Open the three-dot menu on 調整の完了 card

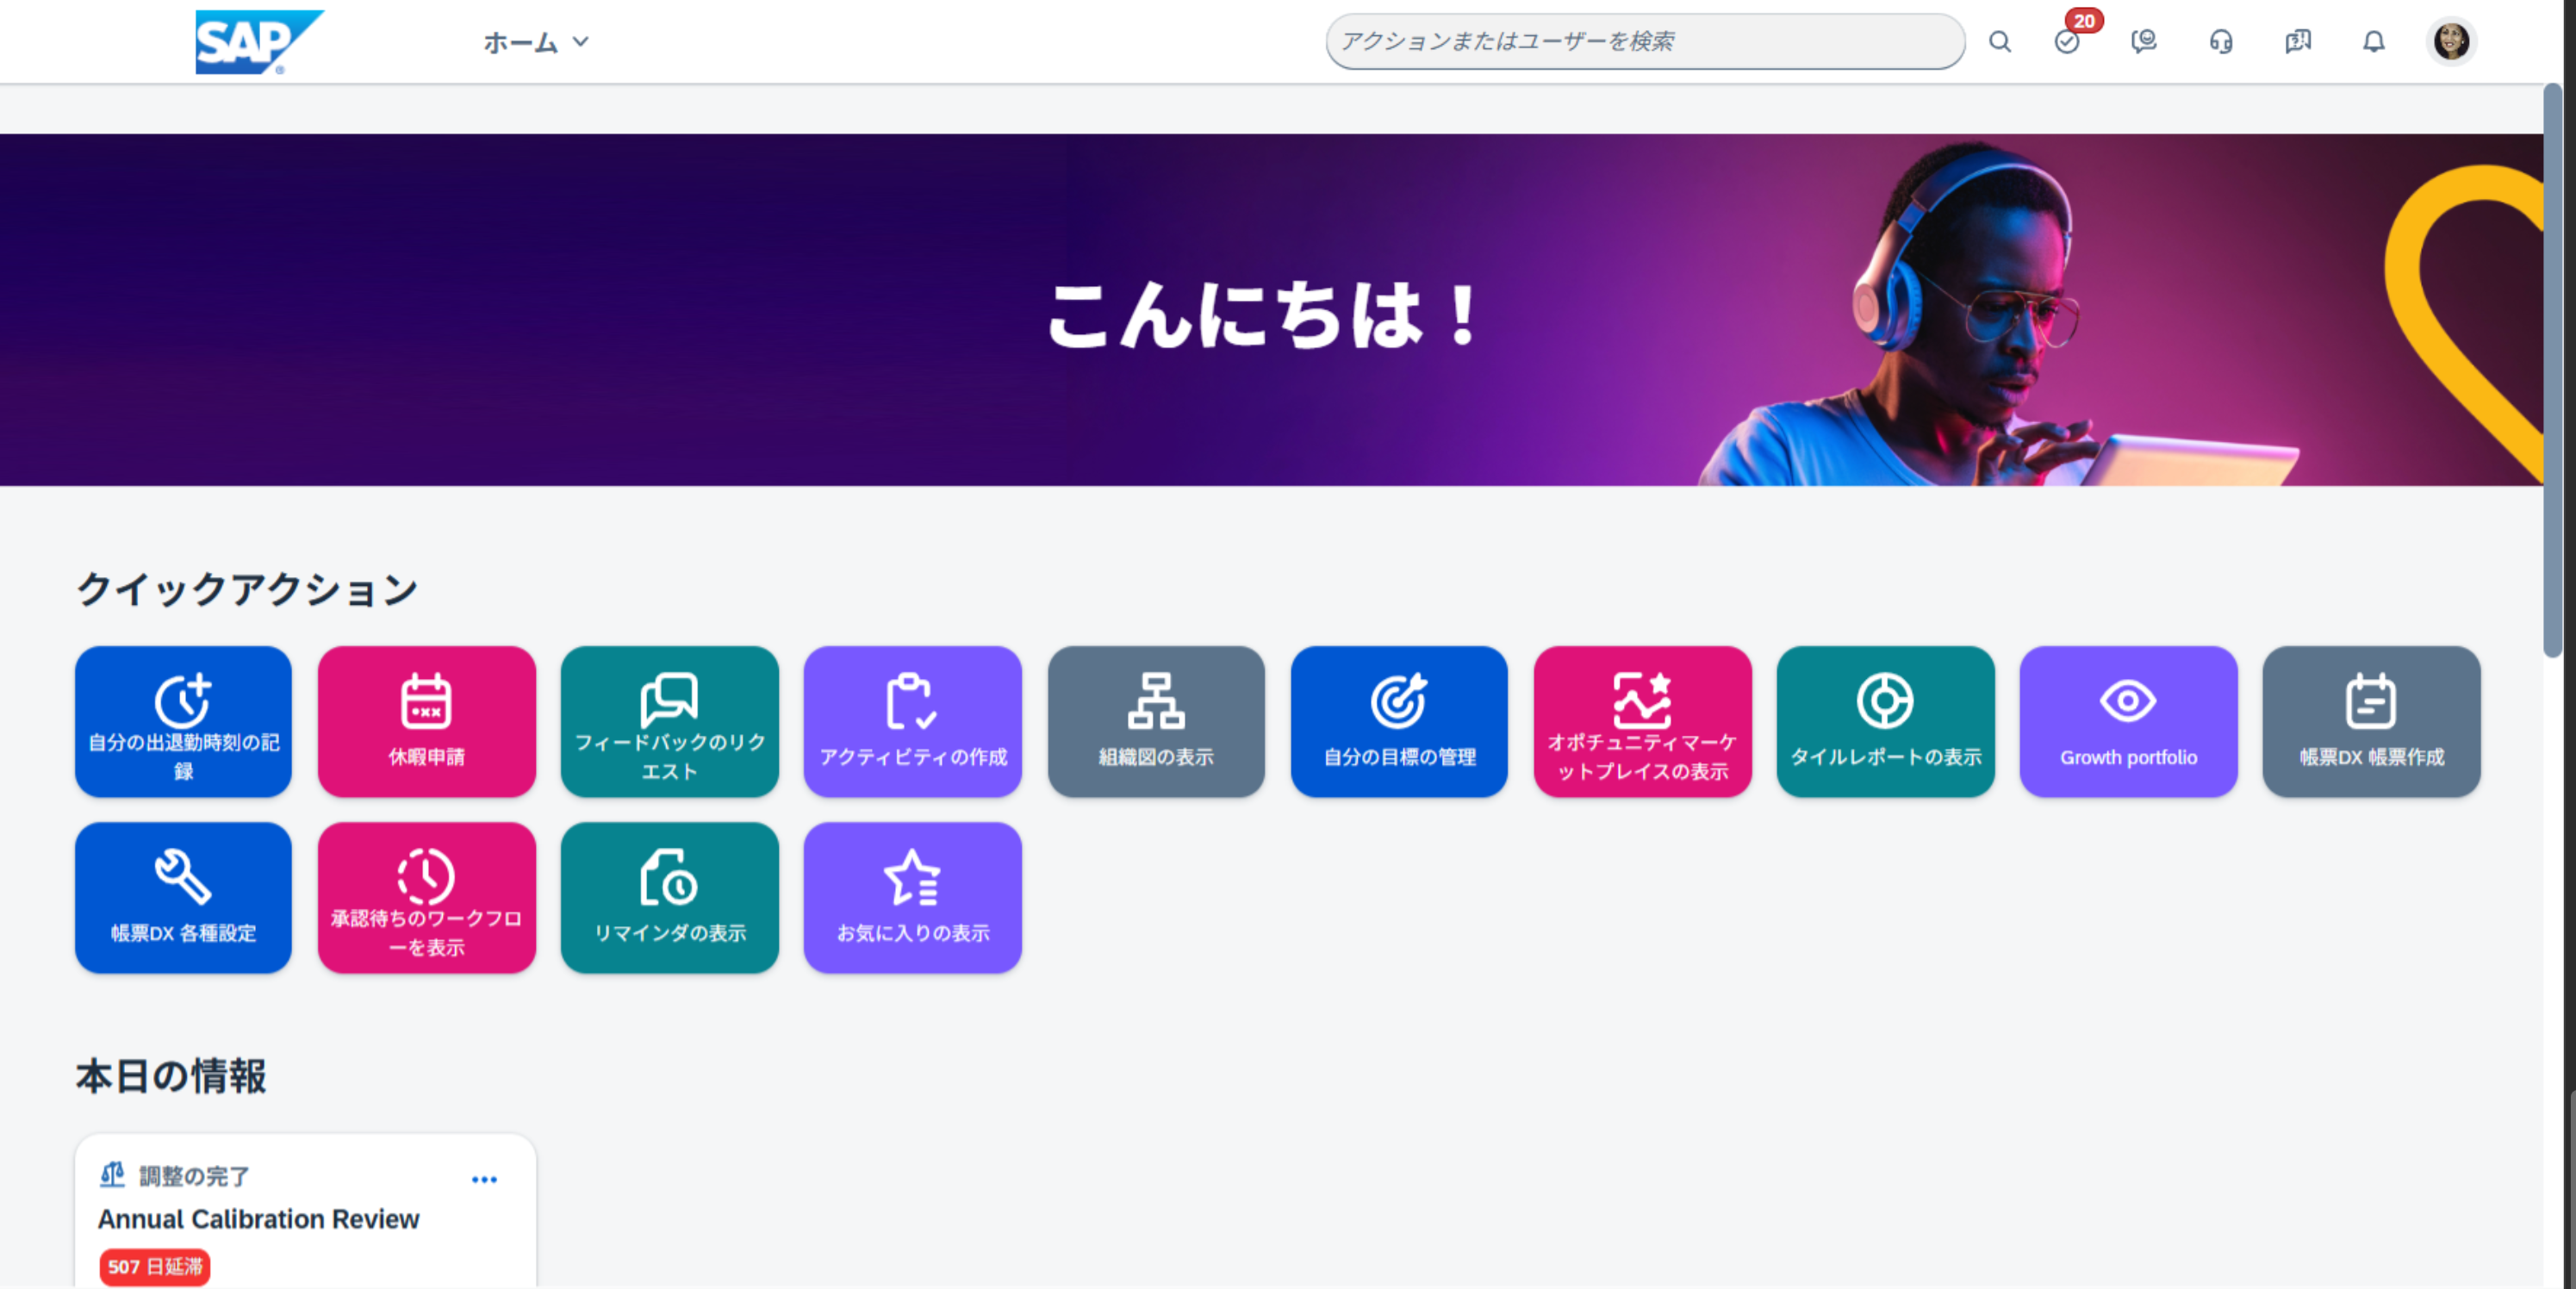pyautogui.click(x=484, y=1179)
